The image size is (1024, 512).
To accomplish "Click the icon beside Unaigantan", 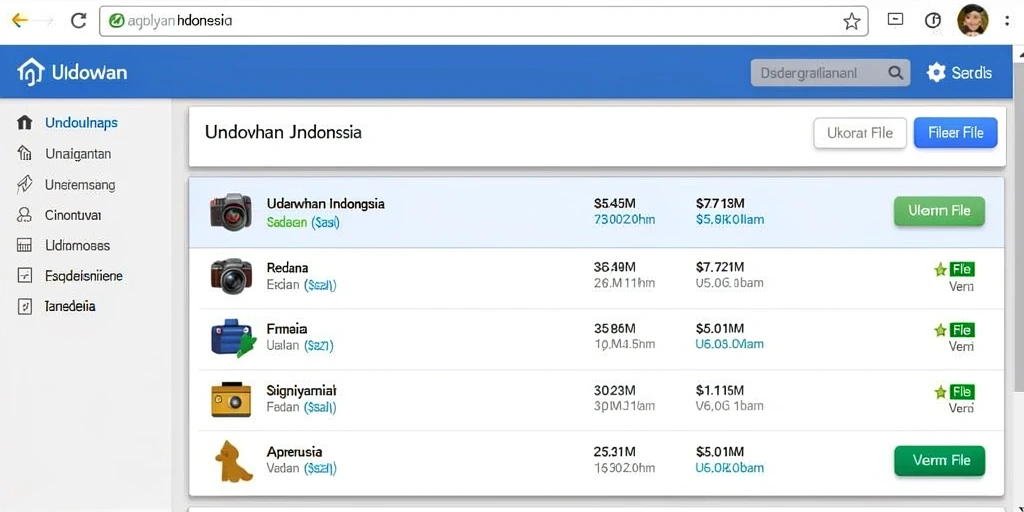I will (x=24, y=153).
